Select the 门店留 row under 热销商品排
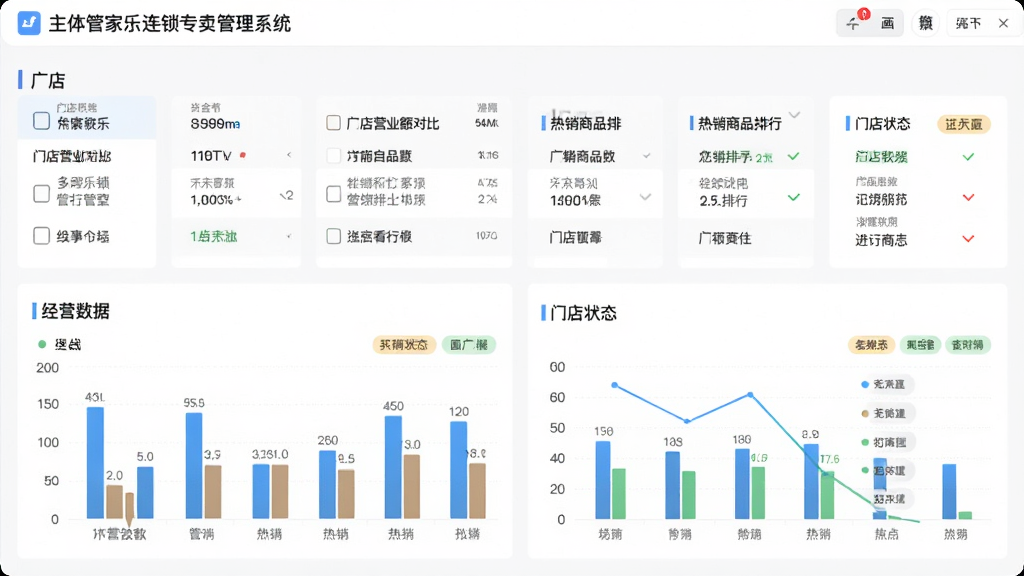The width and height of the screenshot is (1024, 576). (x=596, y=238)
